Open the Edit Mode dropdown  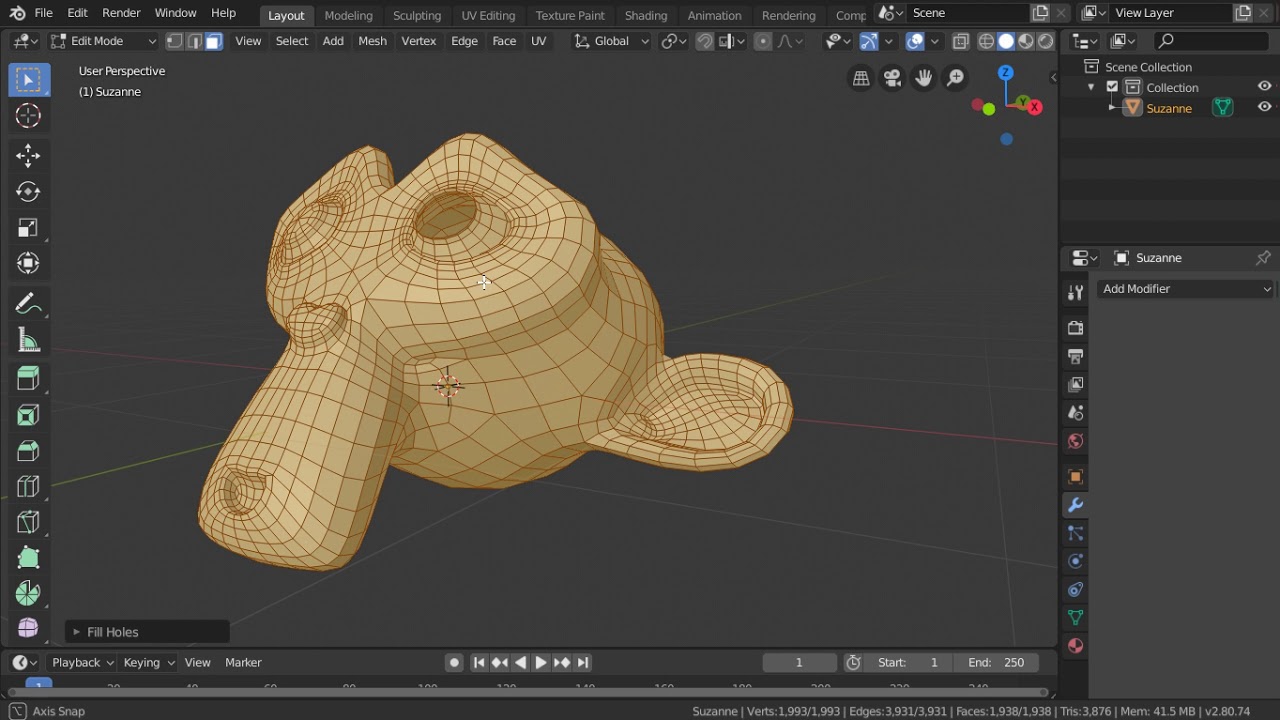click(103, 41)
